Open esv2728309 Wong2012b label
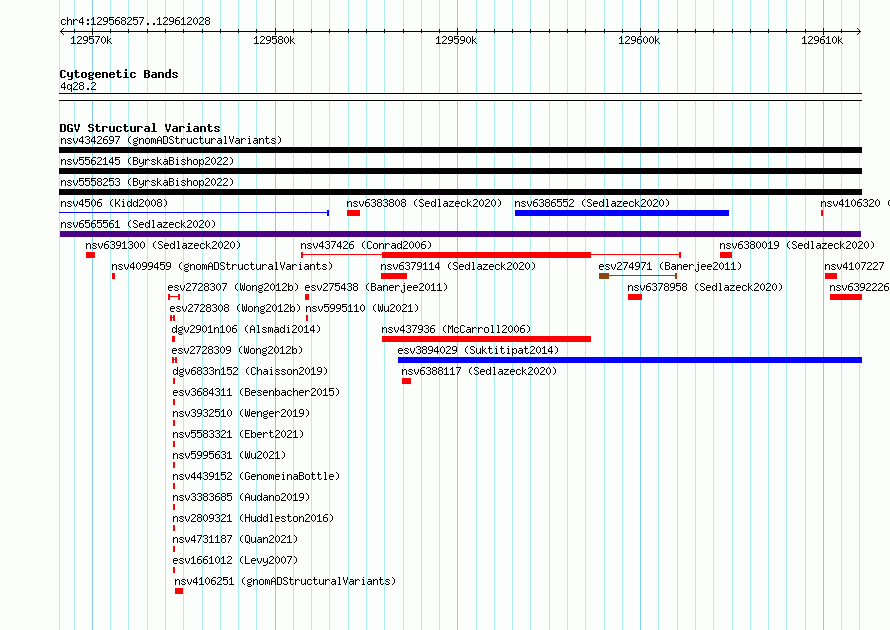The image size is (890, 630). pyautogui.click(x=237, y=350)
